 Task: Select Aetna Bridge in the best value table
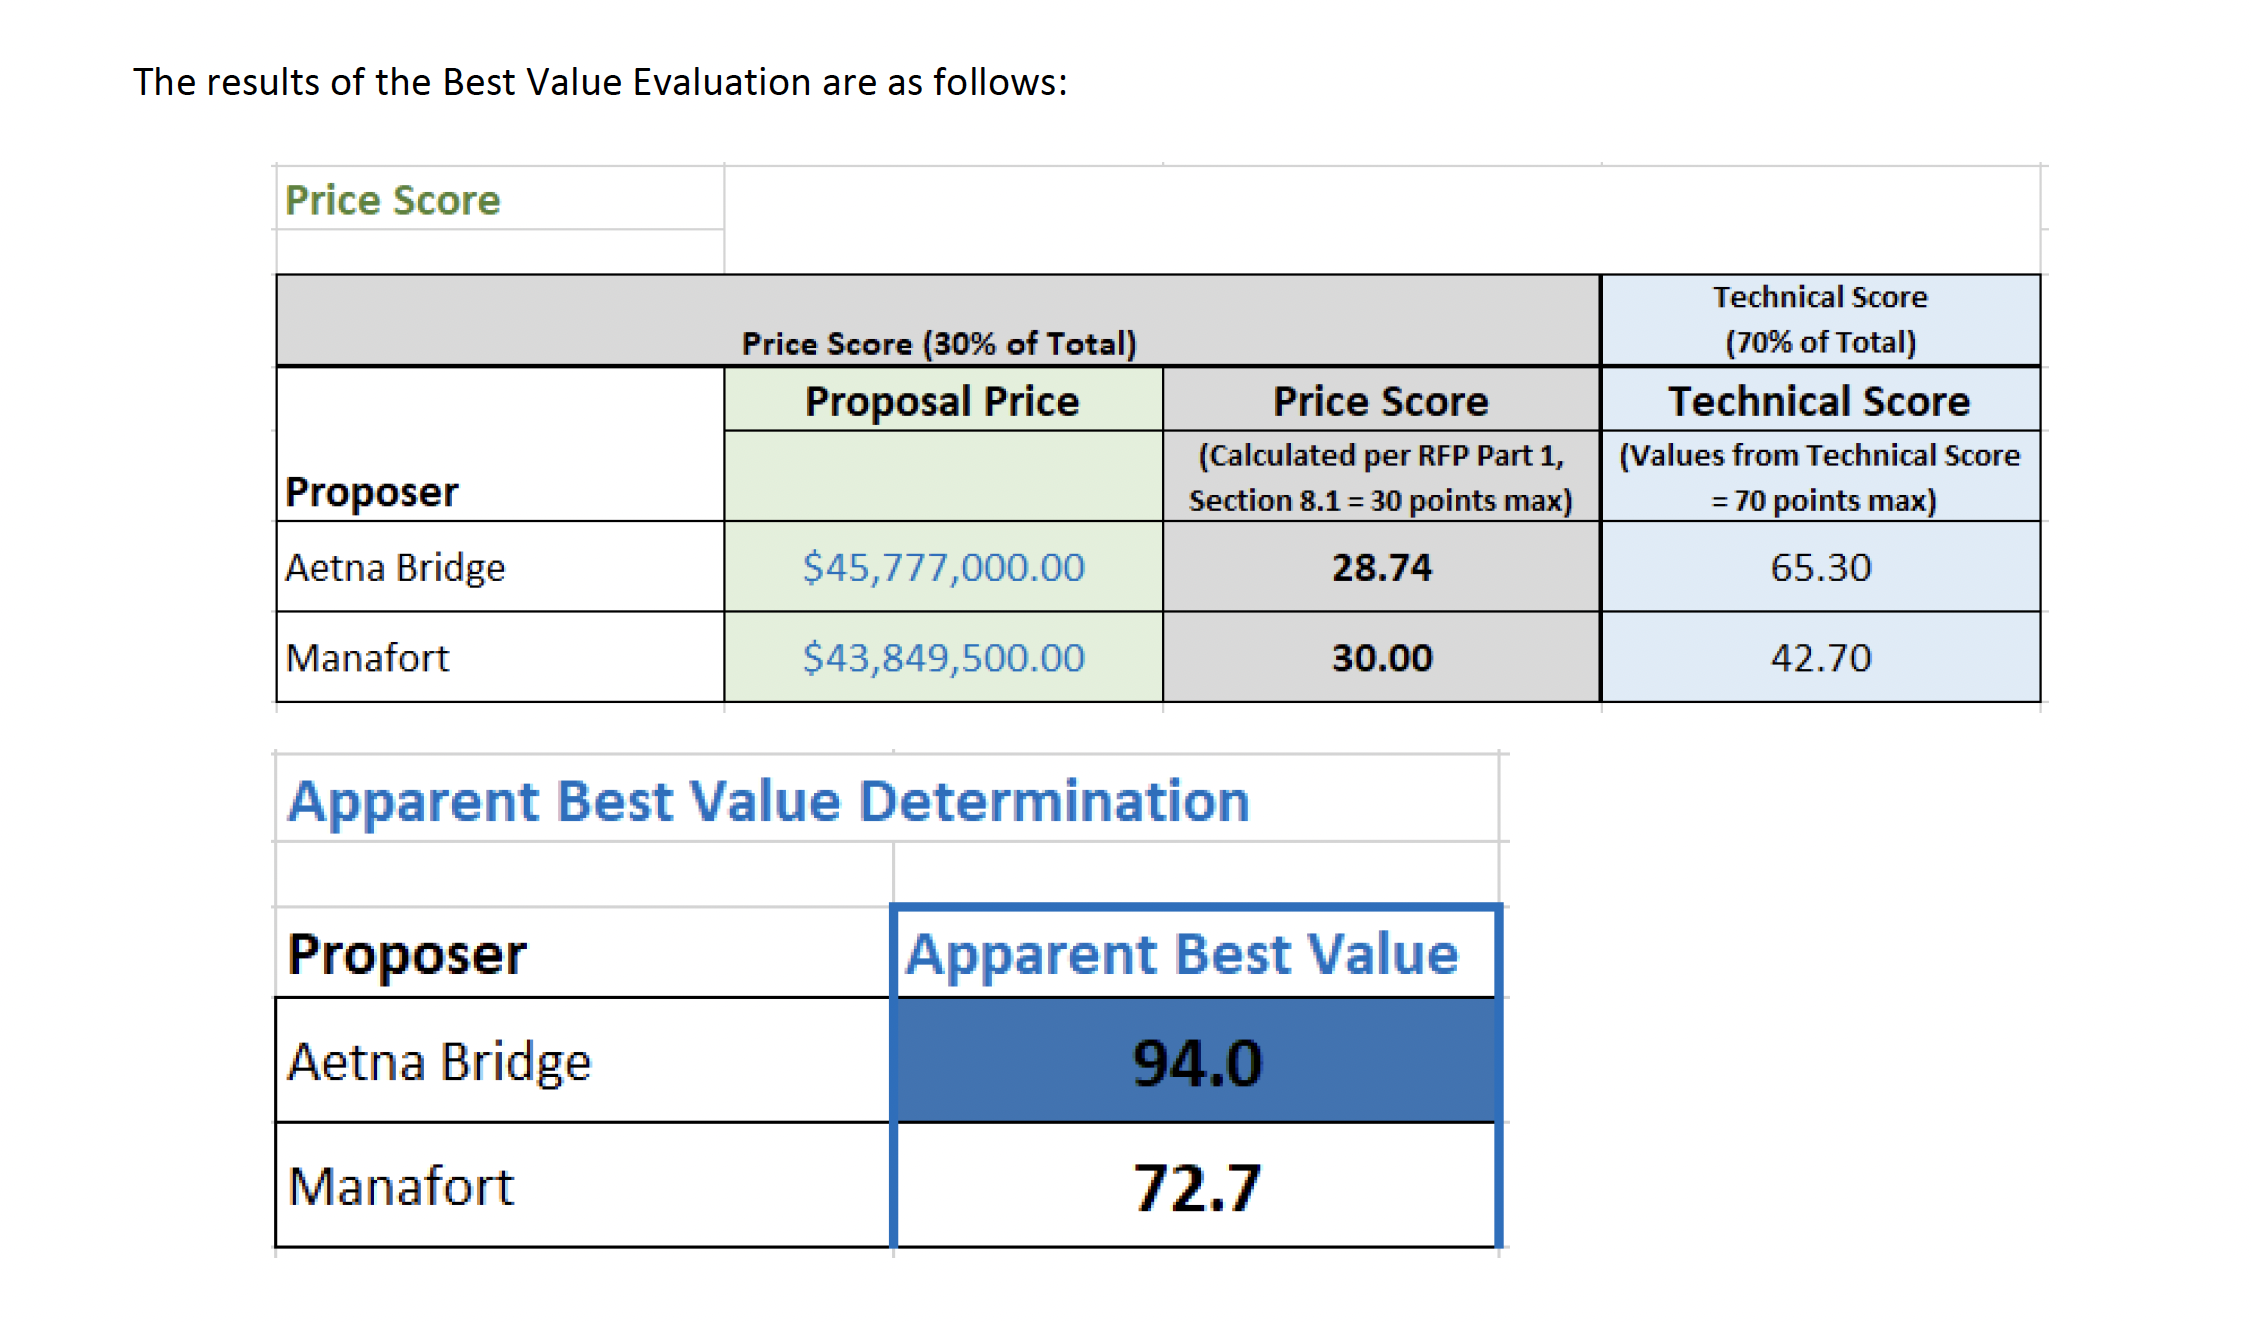click(x=439, y=1061)
